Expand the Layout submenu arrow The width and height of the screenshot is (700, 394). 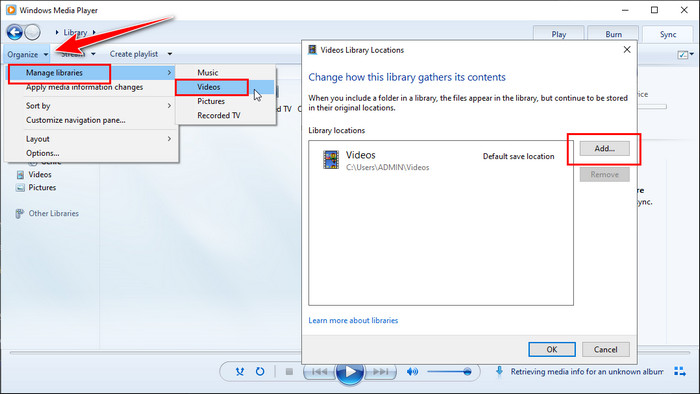[169, 139]
